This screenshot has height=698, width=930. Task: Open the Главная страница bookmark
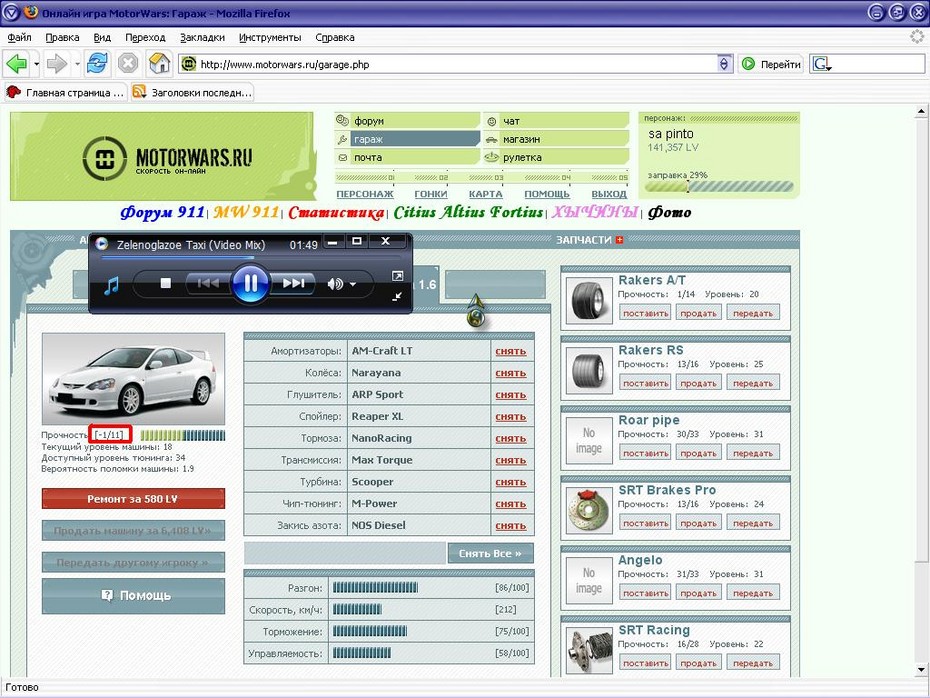coord(65,93)
